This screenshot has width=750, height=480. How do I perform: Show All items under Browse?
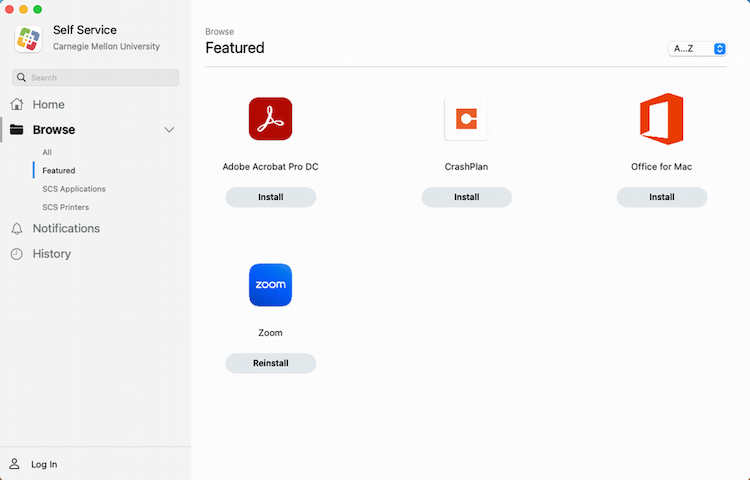click(x=47, y=152)
